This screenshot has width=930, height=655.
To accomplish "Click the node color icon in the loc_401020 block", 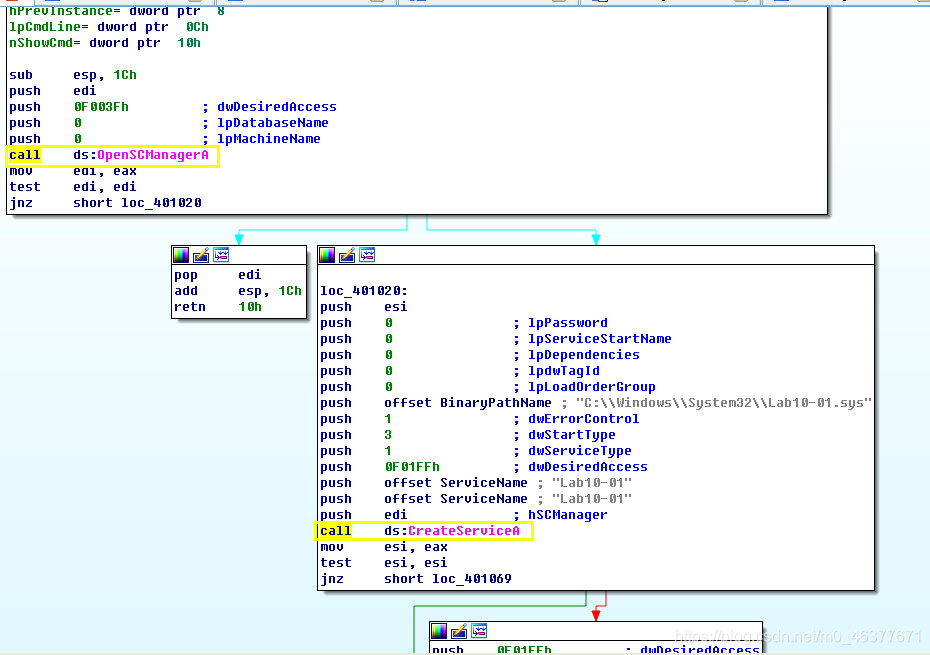I will pos(327,255).
